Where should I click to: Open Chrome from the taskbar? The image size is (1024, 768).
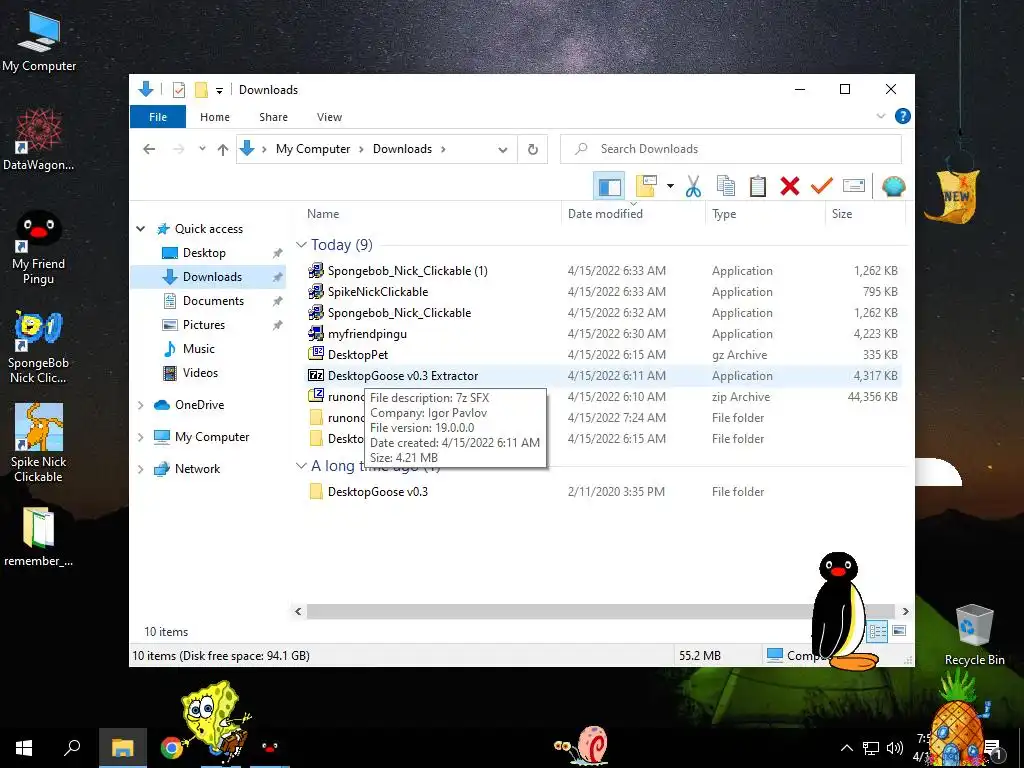pos(172,747)
